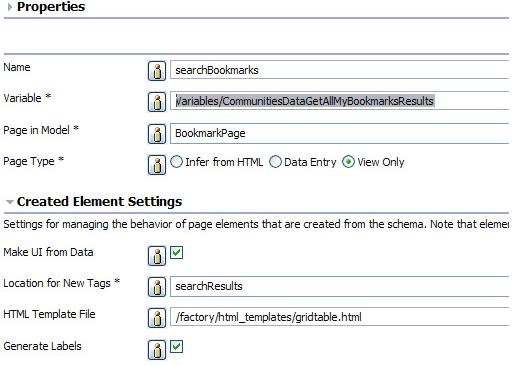This screenshot has width=525, height=365.
Task: Click the profile icon beside HTML Template File
Action: click(x=157, y=318)
